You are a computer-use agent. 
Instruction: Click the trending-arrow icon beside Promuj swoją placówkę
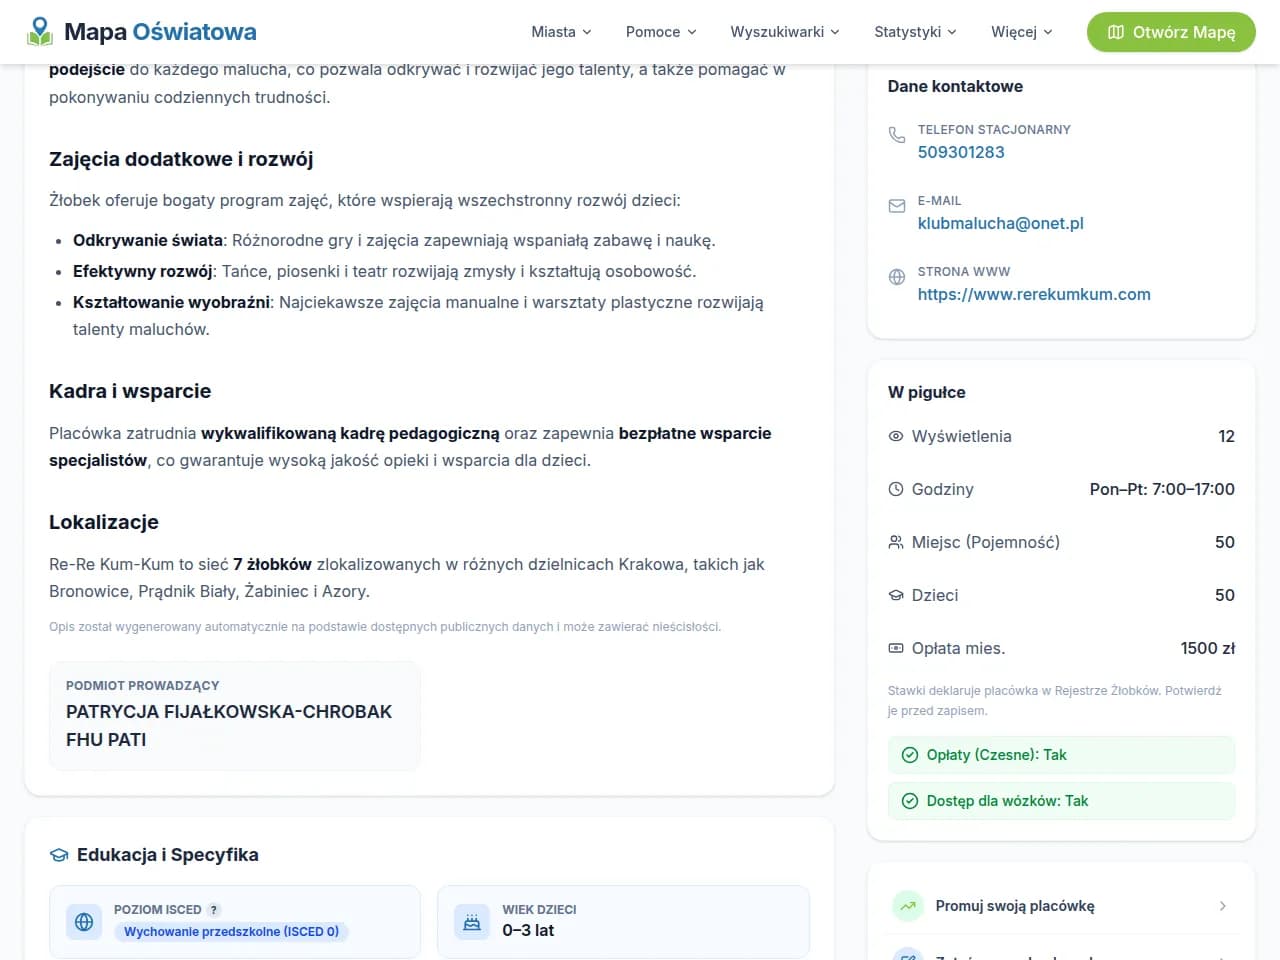[x=908, y=906]
